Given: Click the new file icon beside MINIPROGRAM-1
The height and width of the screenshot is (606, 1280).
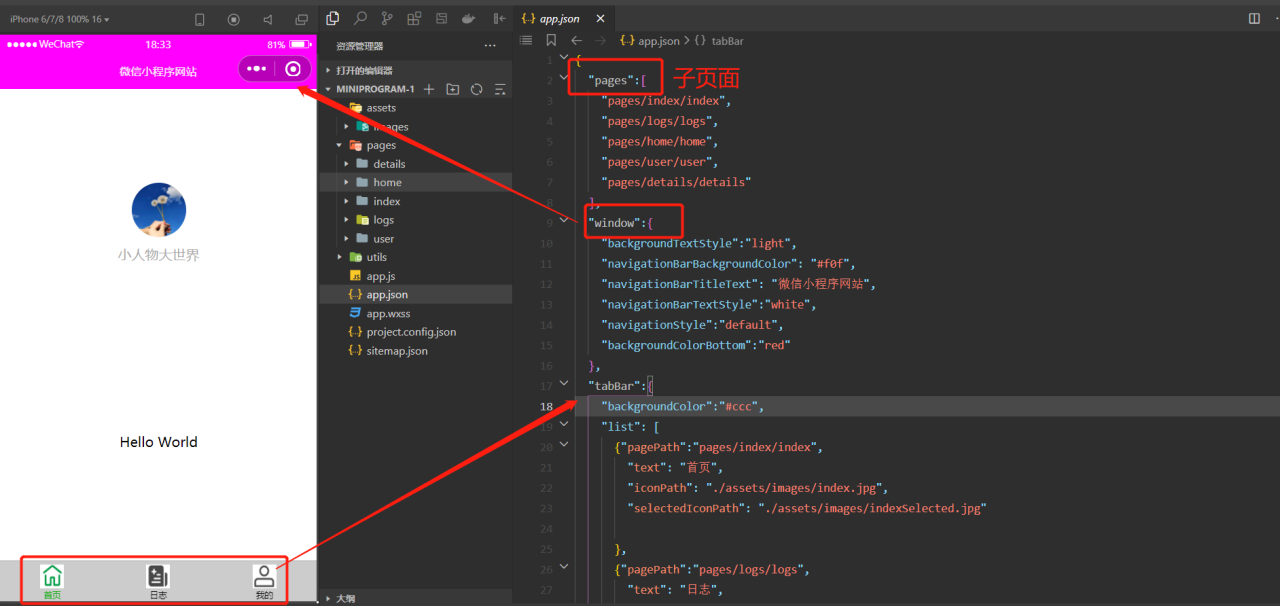Looking at the screenshot, I should tap(429, 89).
